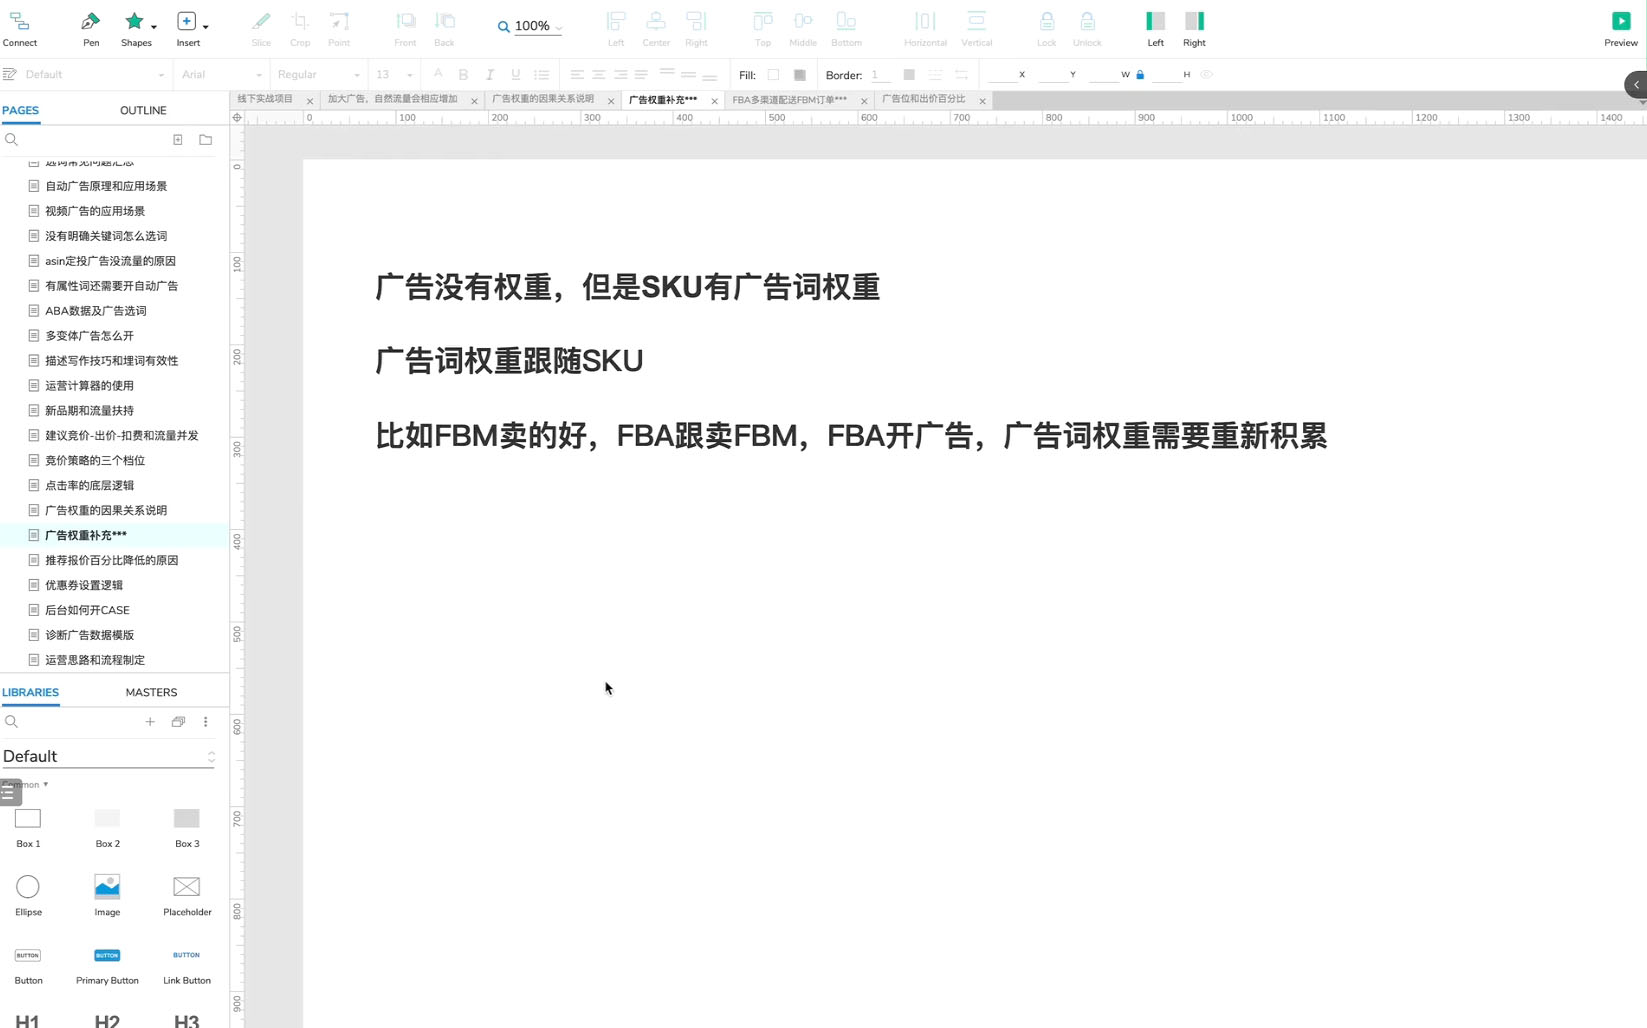Toggle bold text formatting
Image resolution: width=1647 pixels, height=1028 pixels.
pos(463,74)
